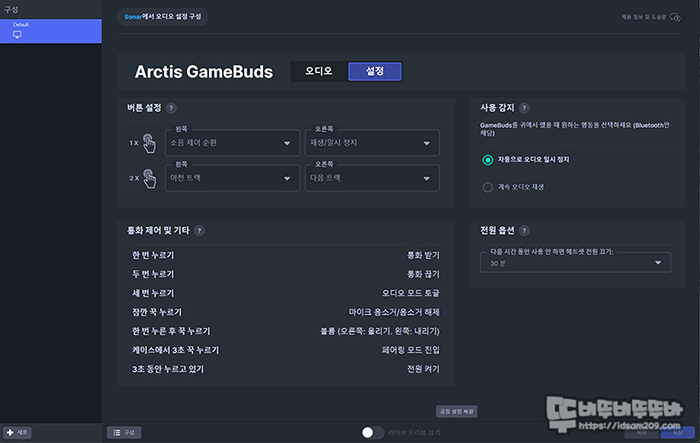The image size is (700, 443).
Task: Select the Default configuration in sidebar
Action: pyautogui.click(x=51, y=31)
